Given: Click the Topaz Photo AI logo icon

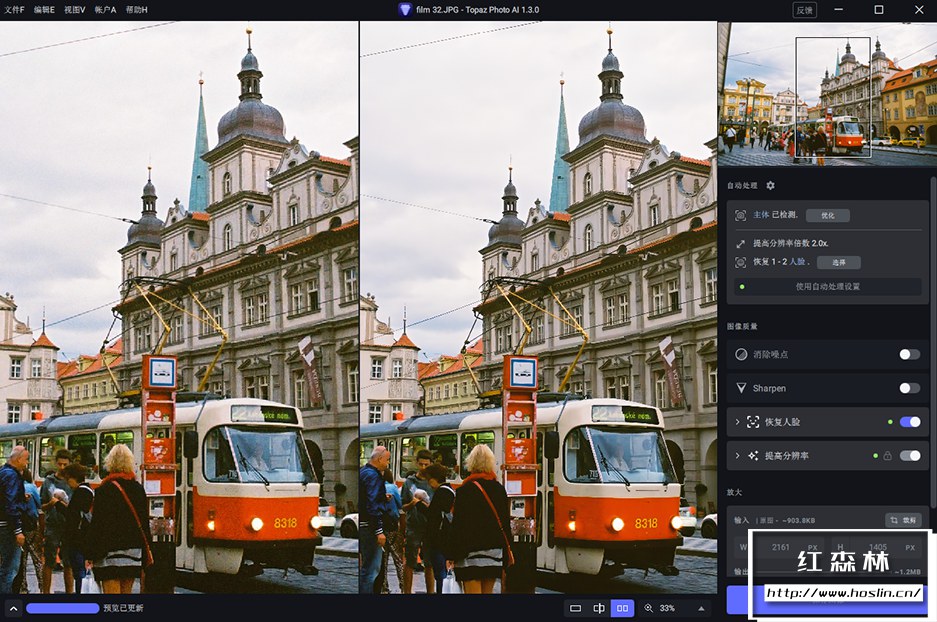Looking at the screenshot, I should click(x=405, y=9).
